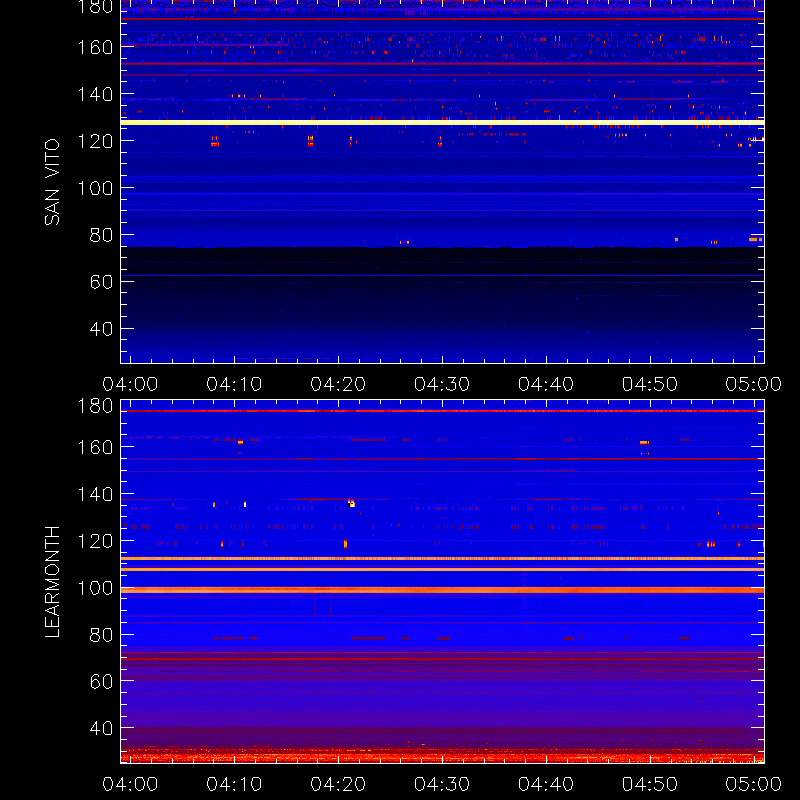
Task: Pick the 140 tick label on Learmonth plot
Action: [95, 494]
